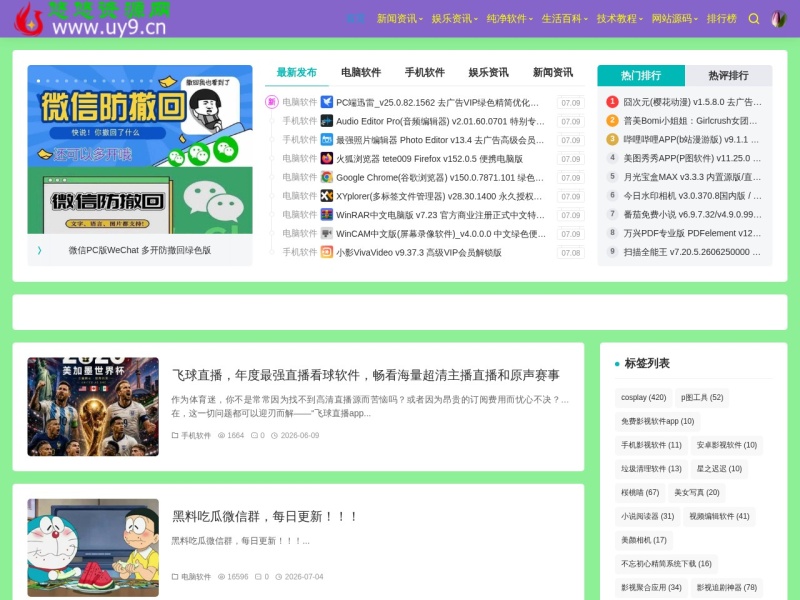Open the search magnifier icon in header

754,19
